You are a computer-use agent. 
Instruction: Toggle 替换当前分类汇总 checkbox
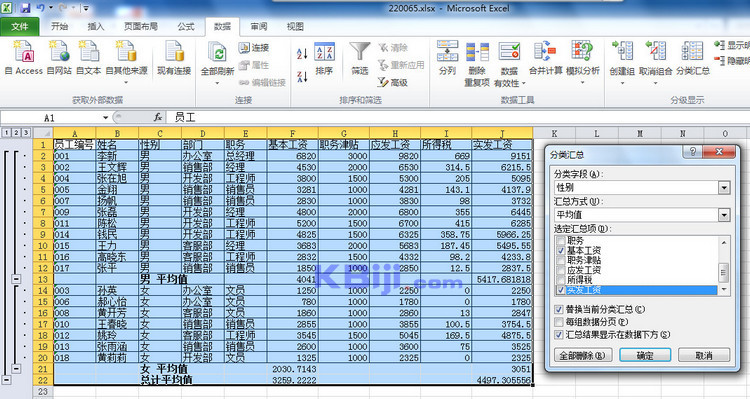pos(558,310)
